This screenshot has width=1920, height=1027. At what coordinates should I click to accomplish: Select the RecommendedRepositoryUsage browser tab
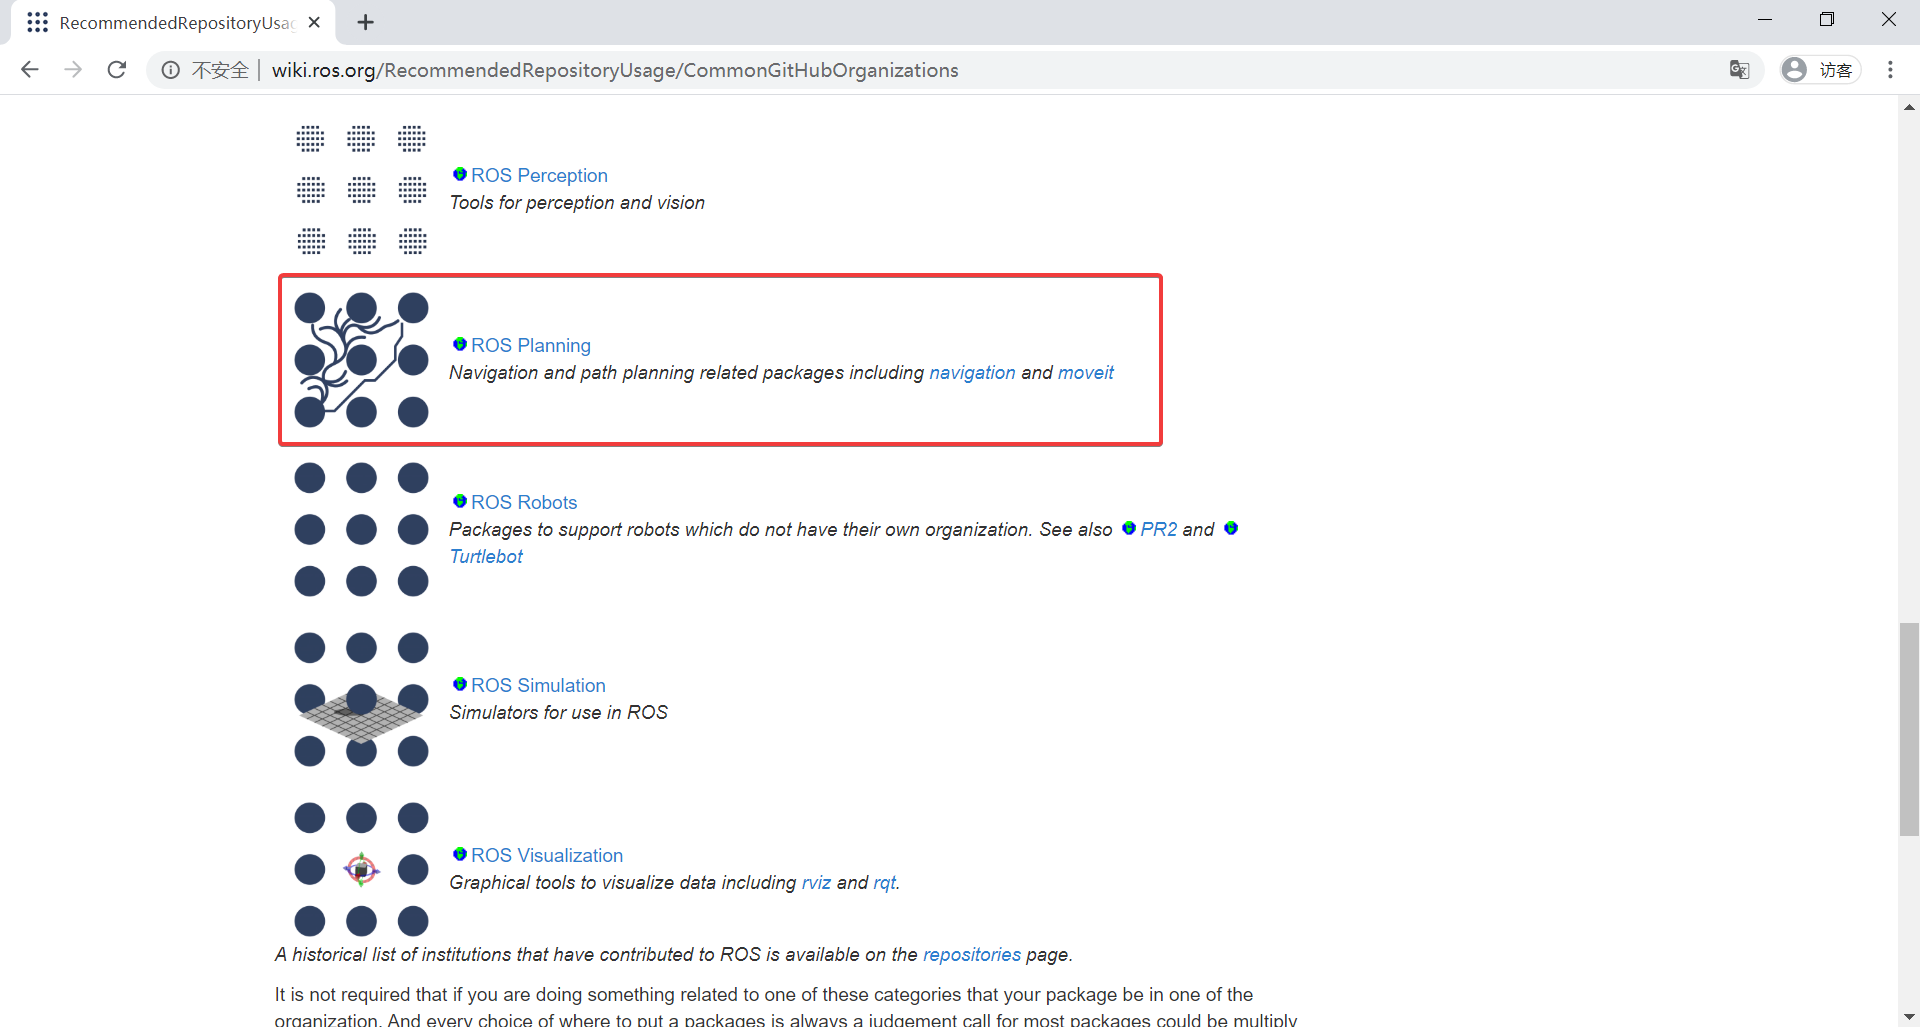[174, 22]
